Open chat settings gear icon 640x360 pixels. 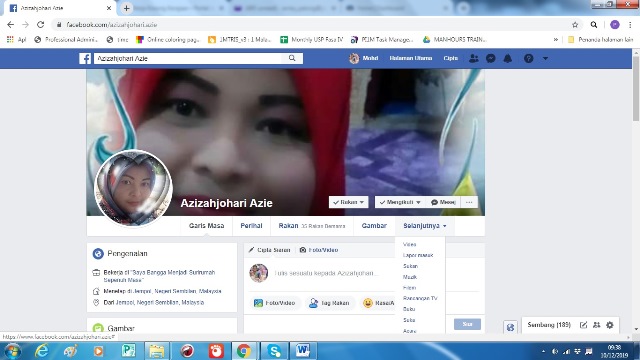pyautogui.click(x=610, y=325)
